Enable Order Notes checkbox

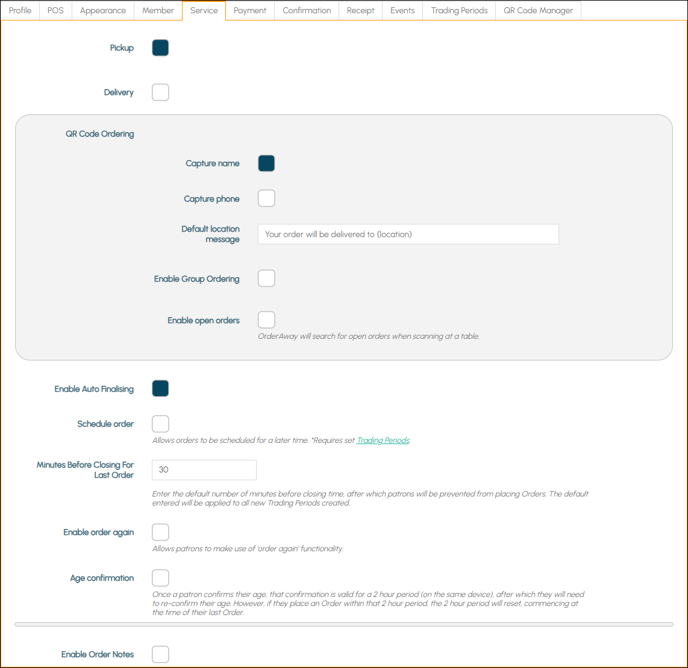[160, 654]
